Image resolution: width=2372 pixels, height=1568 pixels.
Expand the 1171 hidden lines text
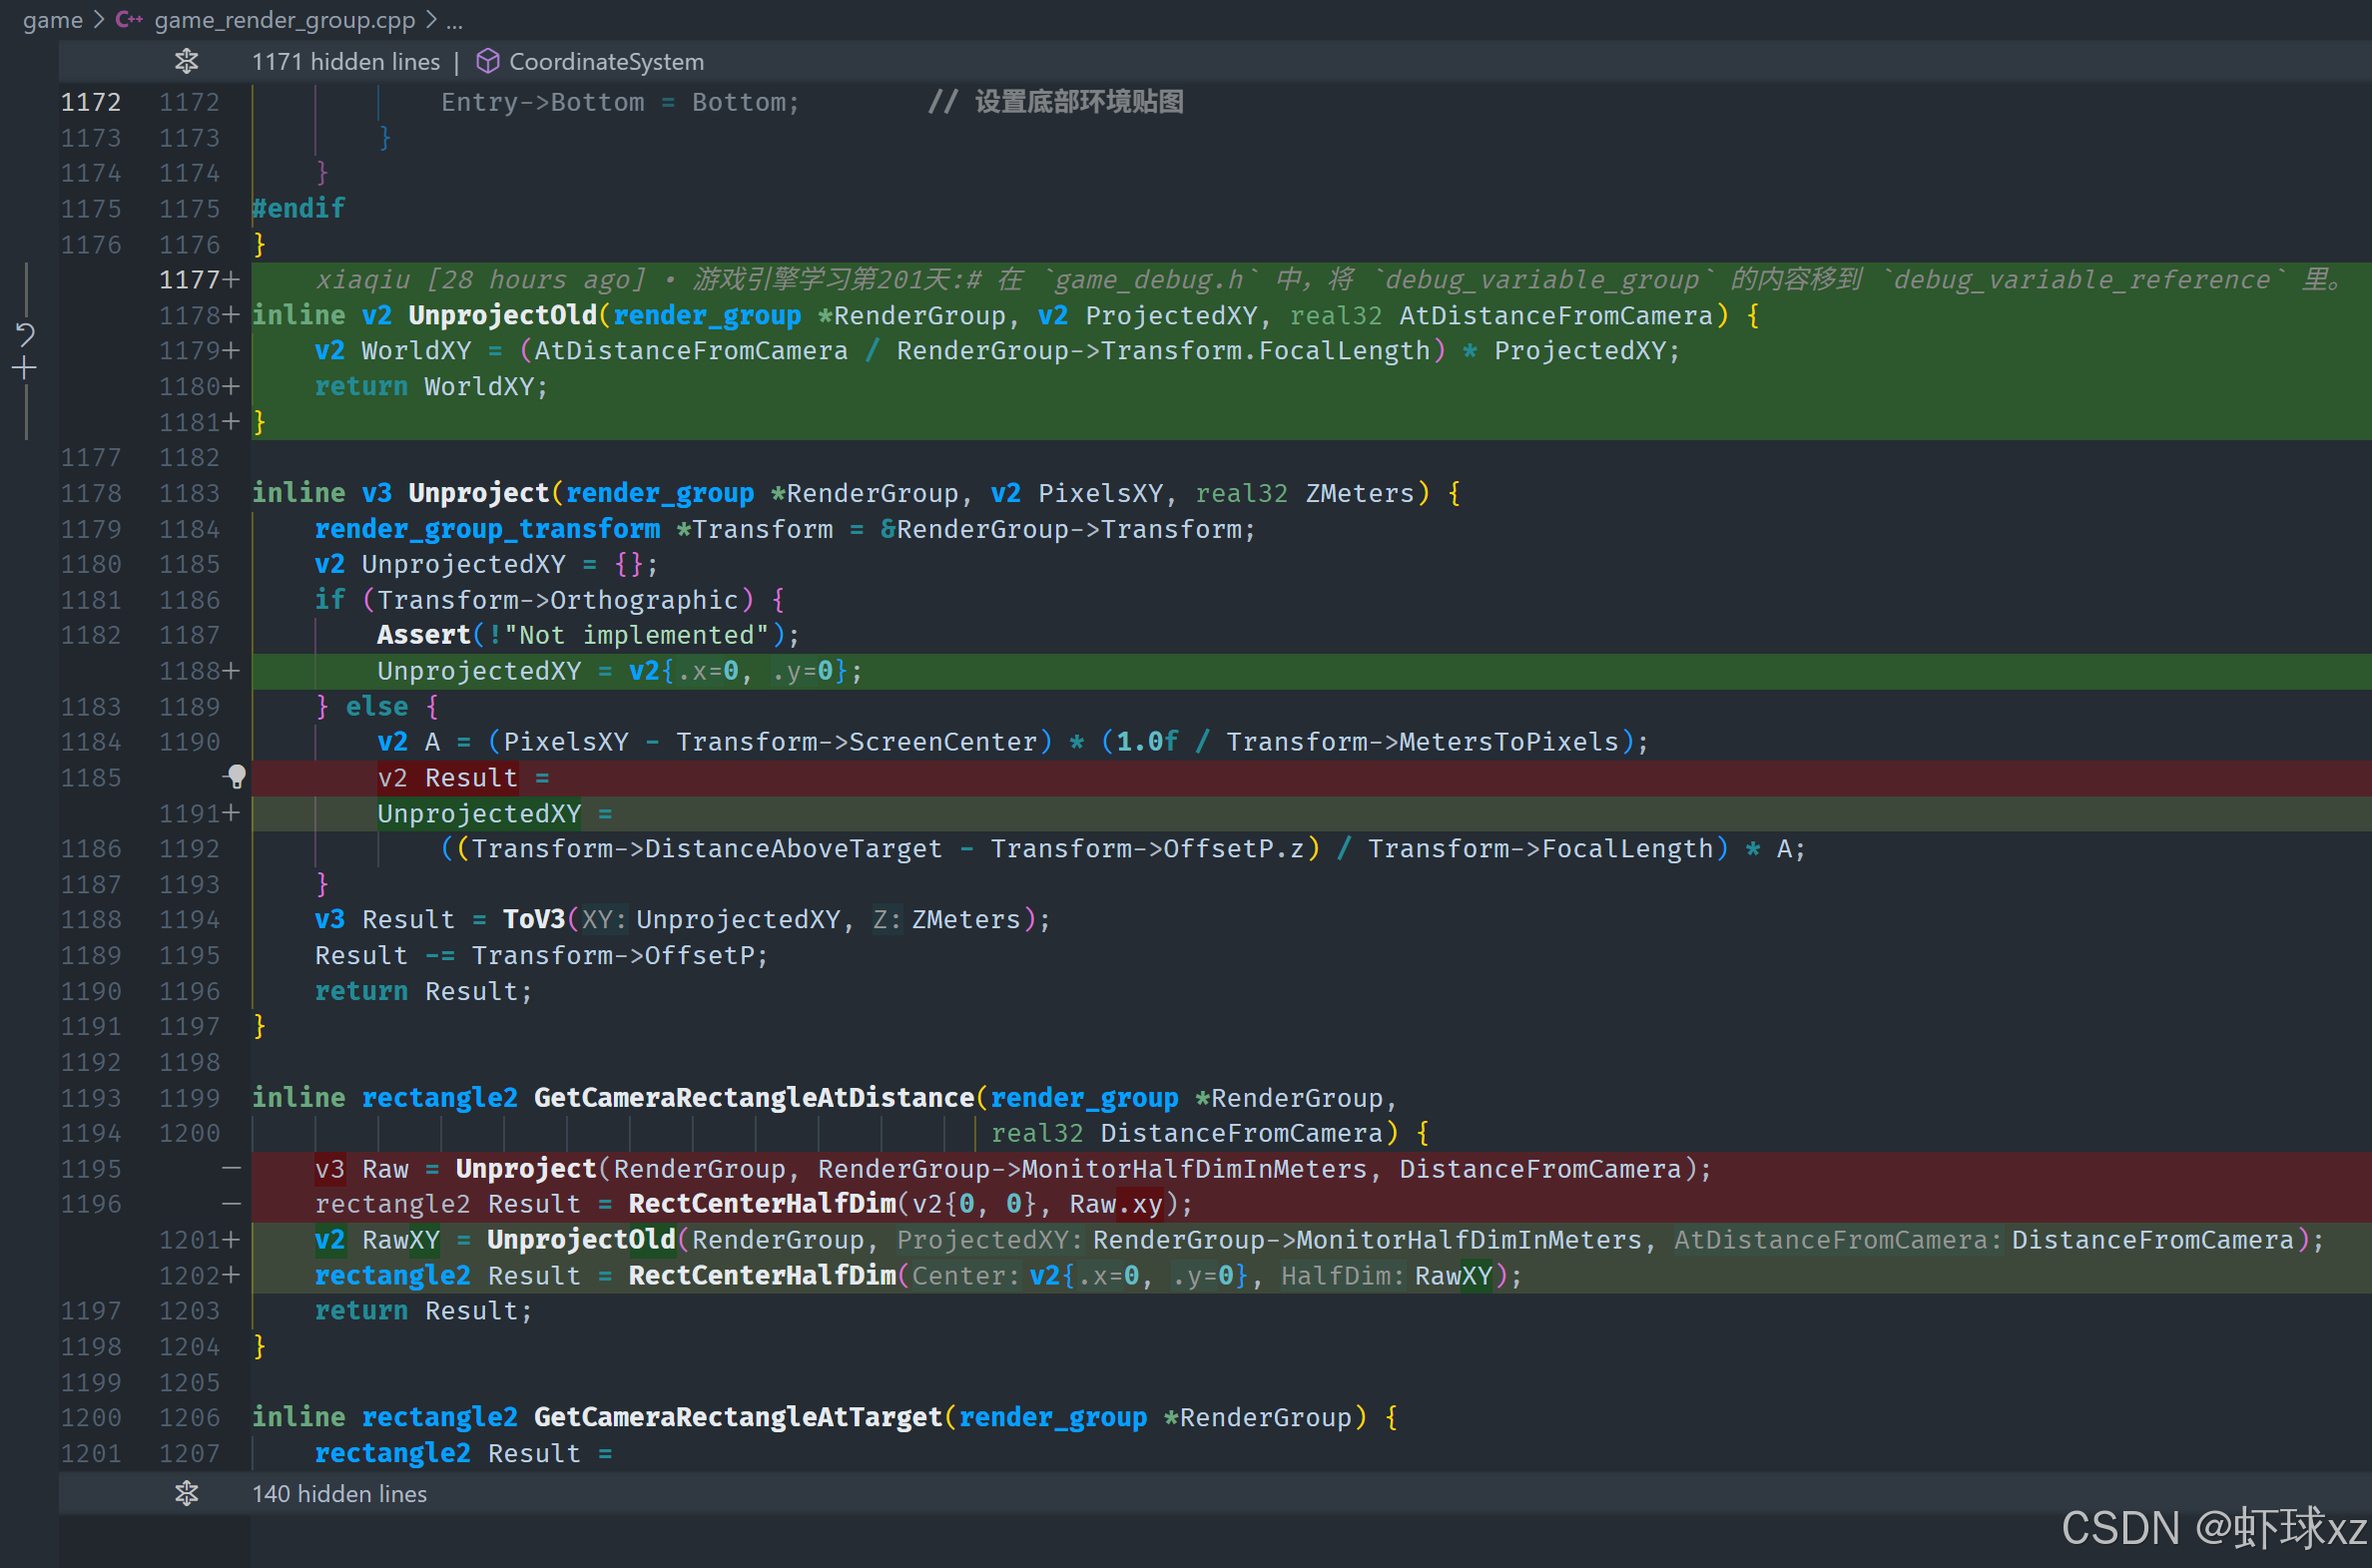tap(345, 61)
